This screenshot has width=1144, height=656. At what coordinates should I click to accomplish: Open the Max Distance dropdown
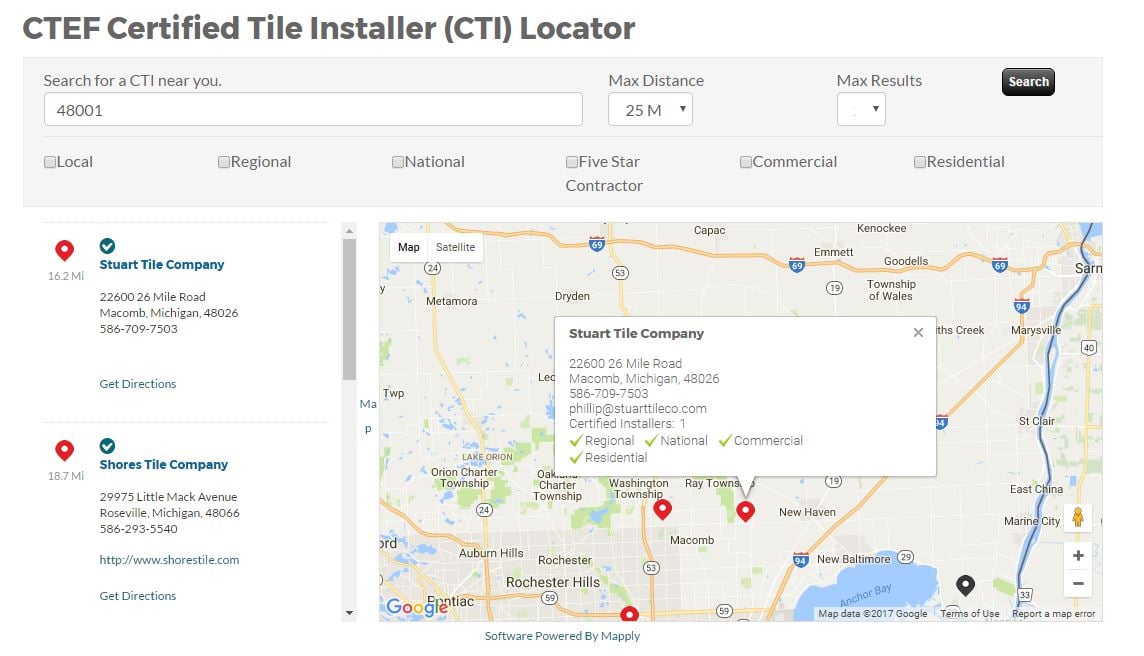650,110
